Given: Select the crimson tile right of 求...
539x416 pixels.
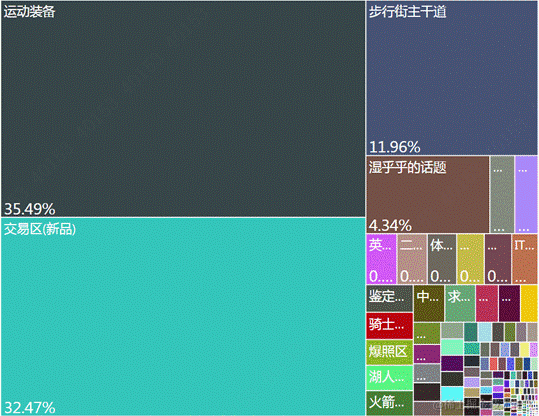Looking at the screenshot, I should pyautogui.click(x=487, y=303).
